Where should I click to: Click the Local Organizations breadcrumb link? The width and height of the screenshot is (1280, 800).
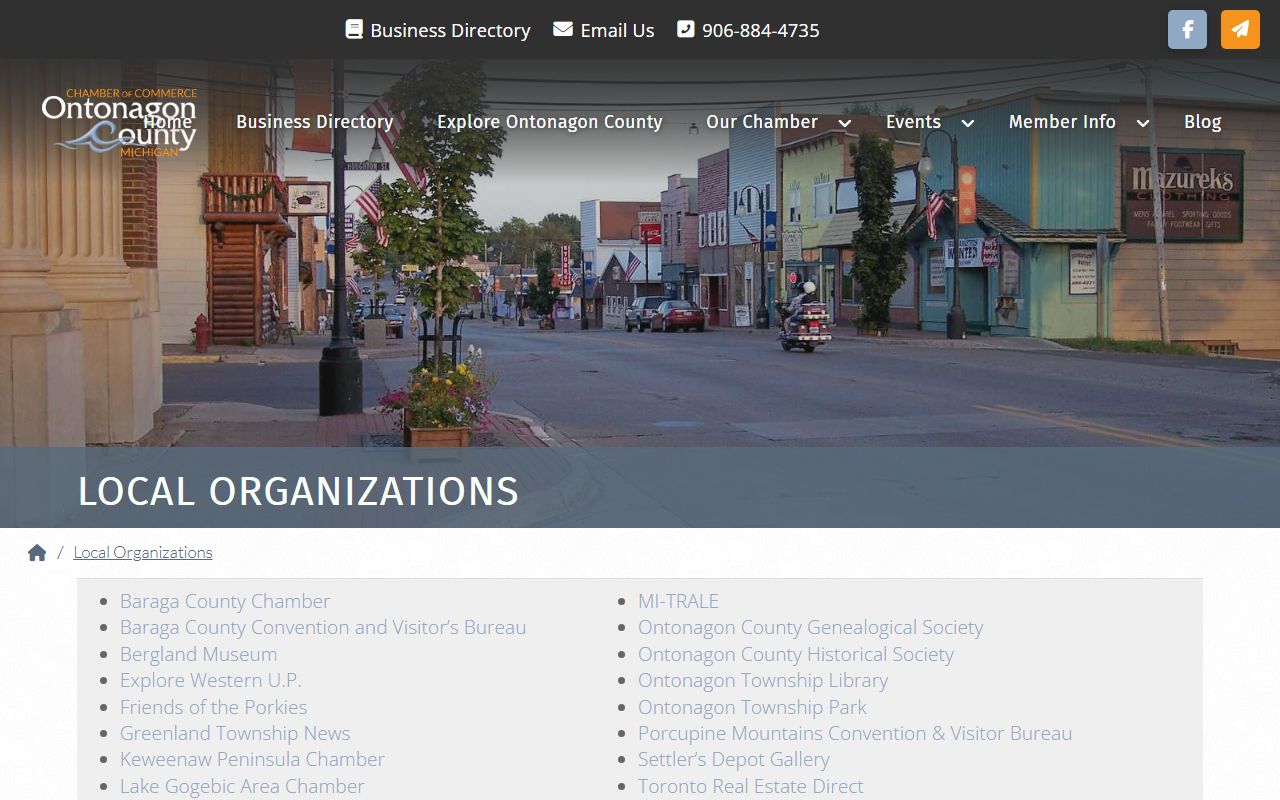tap(143, 552)
